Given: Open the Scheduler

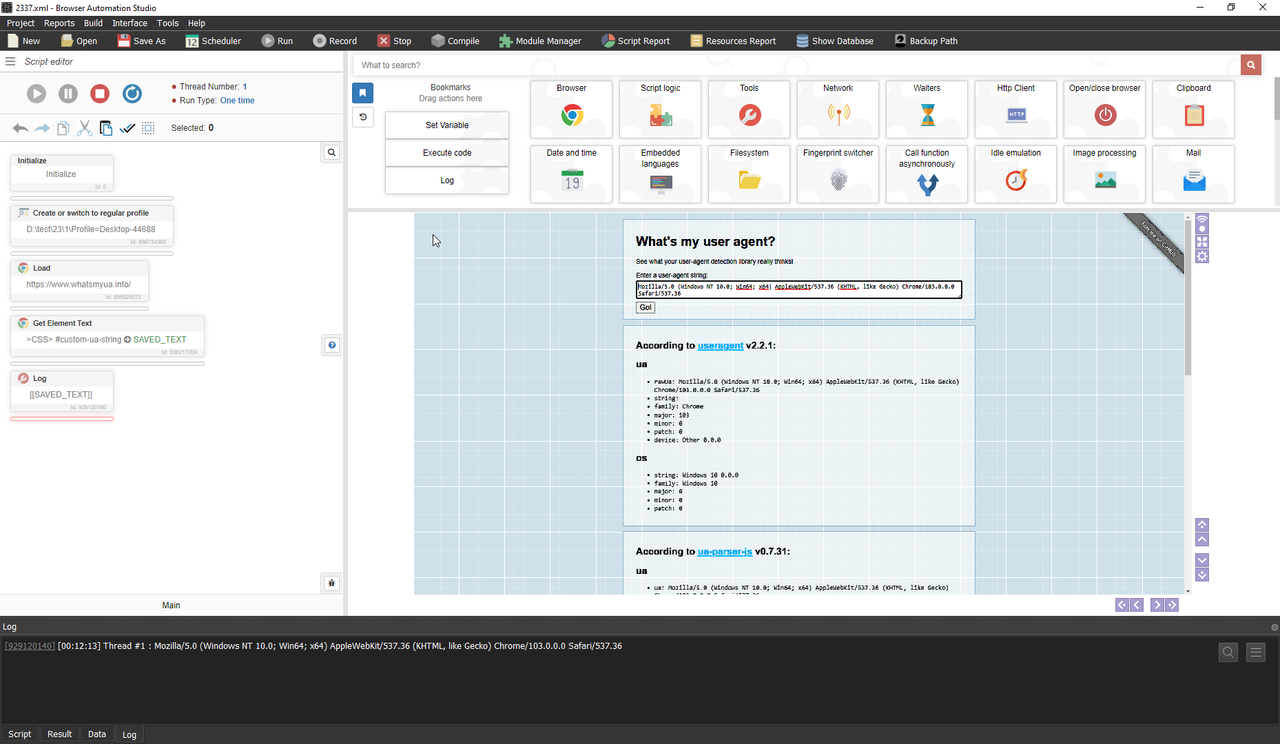Looking at the screenshot, I should coord(213,41).
